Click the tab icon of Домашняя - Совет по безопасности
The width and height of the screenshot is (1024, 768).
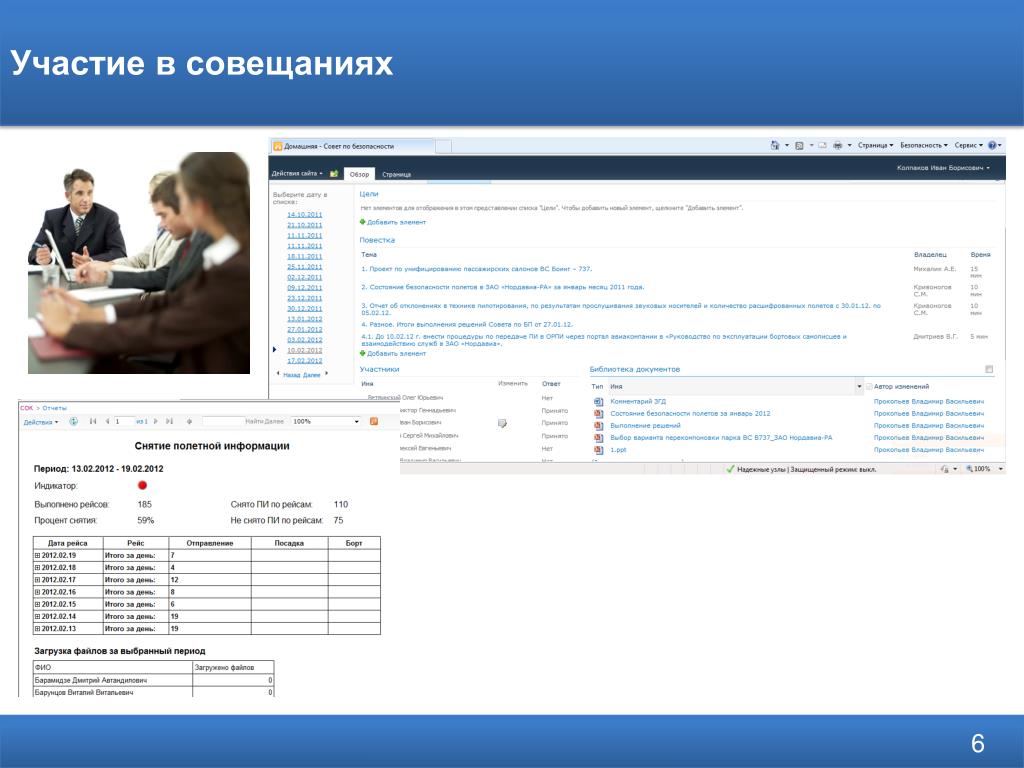(x=278, y=146)
